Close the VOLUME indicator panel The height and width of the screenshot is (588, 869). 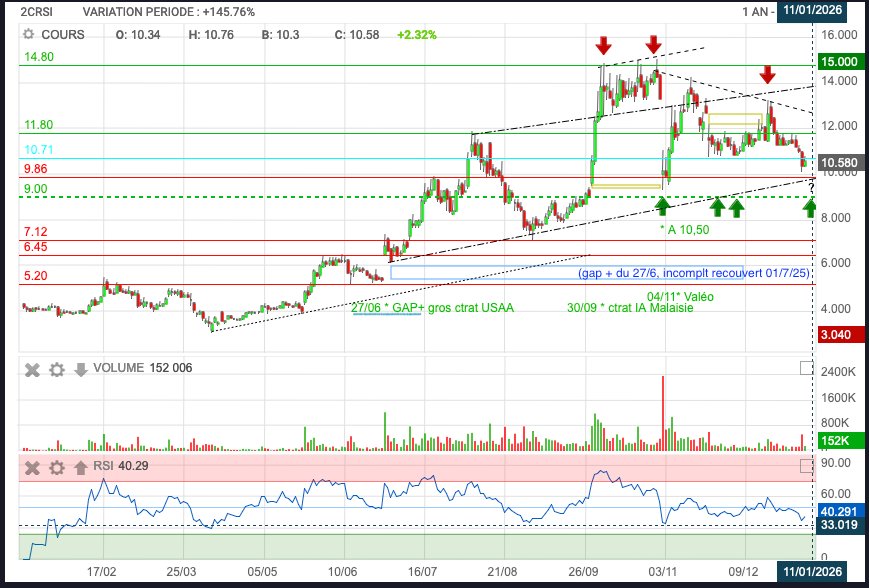tap(33, 370)
